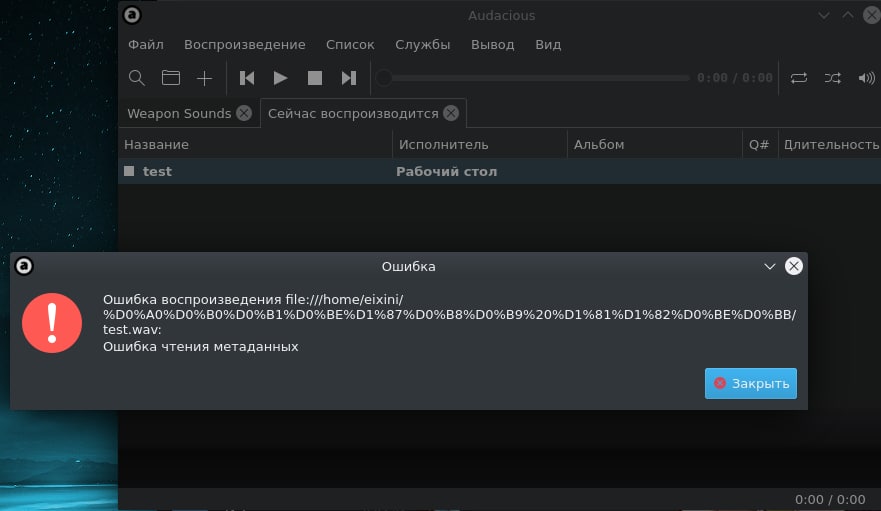Screen dimensions: 881x511
Task: Click the red error exclamation icon
Action: (52, 323)
